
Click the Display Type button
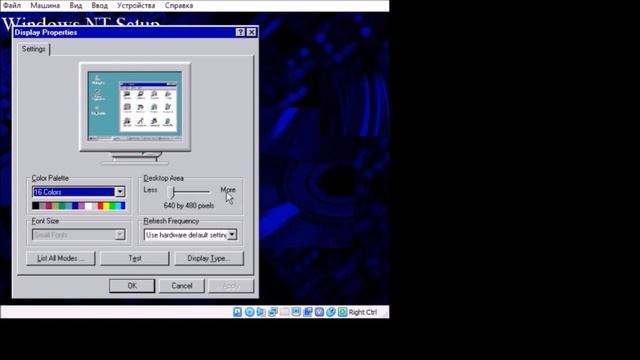pyautogui.click(x=209, y=258)
